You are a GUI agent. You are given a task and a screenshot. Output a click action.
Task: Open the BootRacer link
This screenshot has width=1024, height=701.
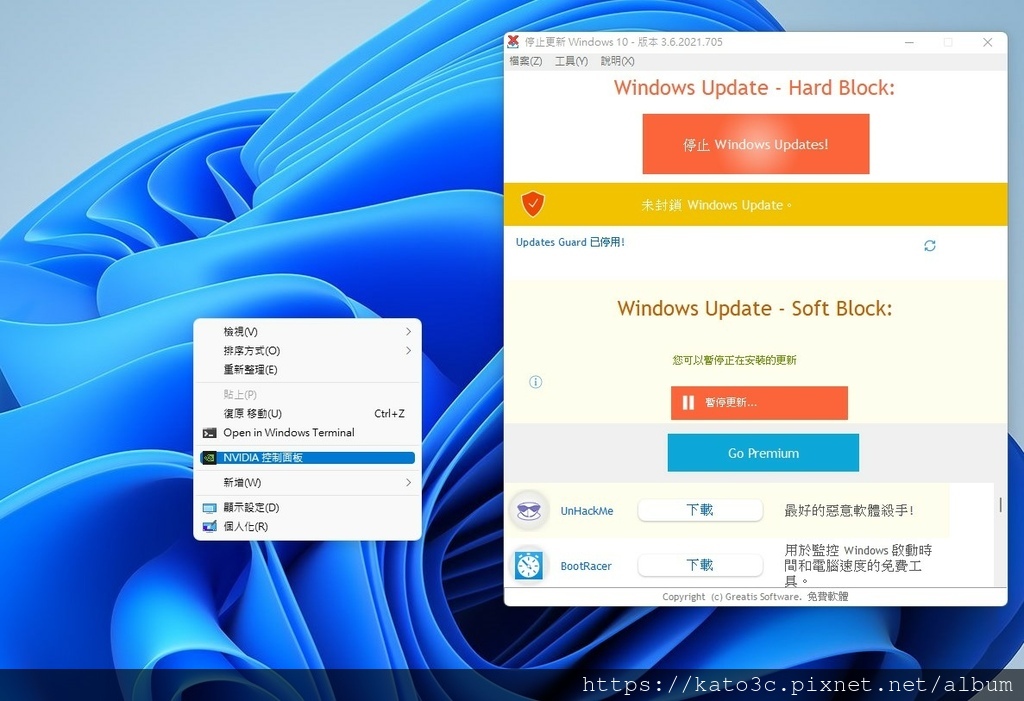(x=586, y=566)
